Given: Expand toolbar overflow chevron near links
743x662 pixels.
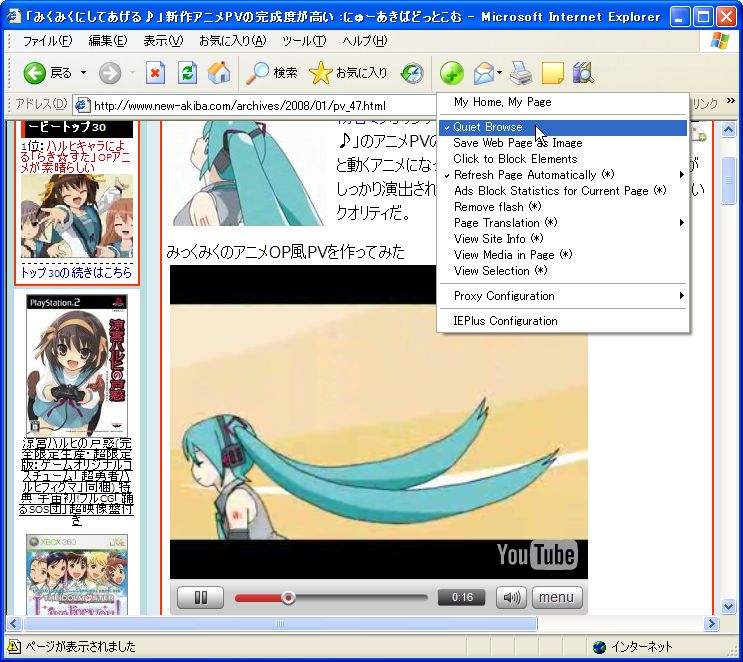Looking at the screenshot, I should point(730,100).
